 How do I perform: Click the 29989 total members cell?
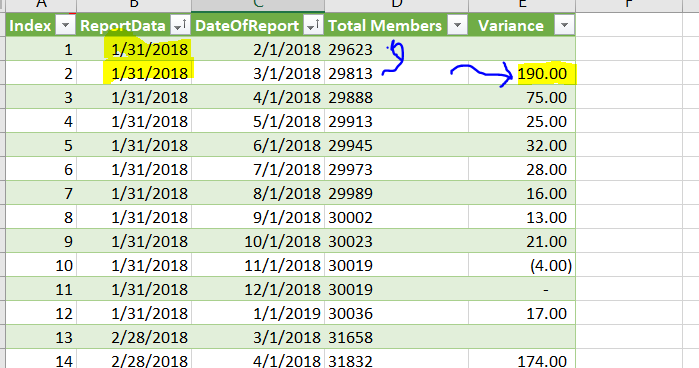coord(396,193)
